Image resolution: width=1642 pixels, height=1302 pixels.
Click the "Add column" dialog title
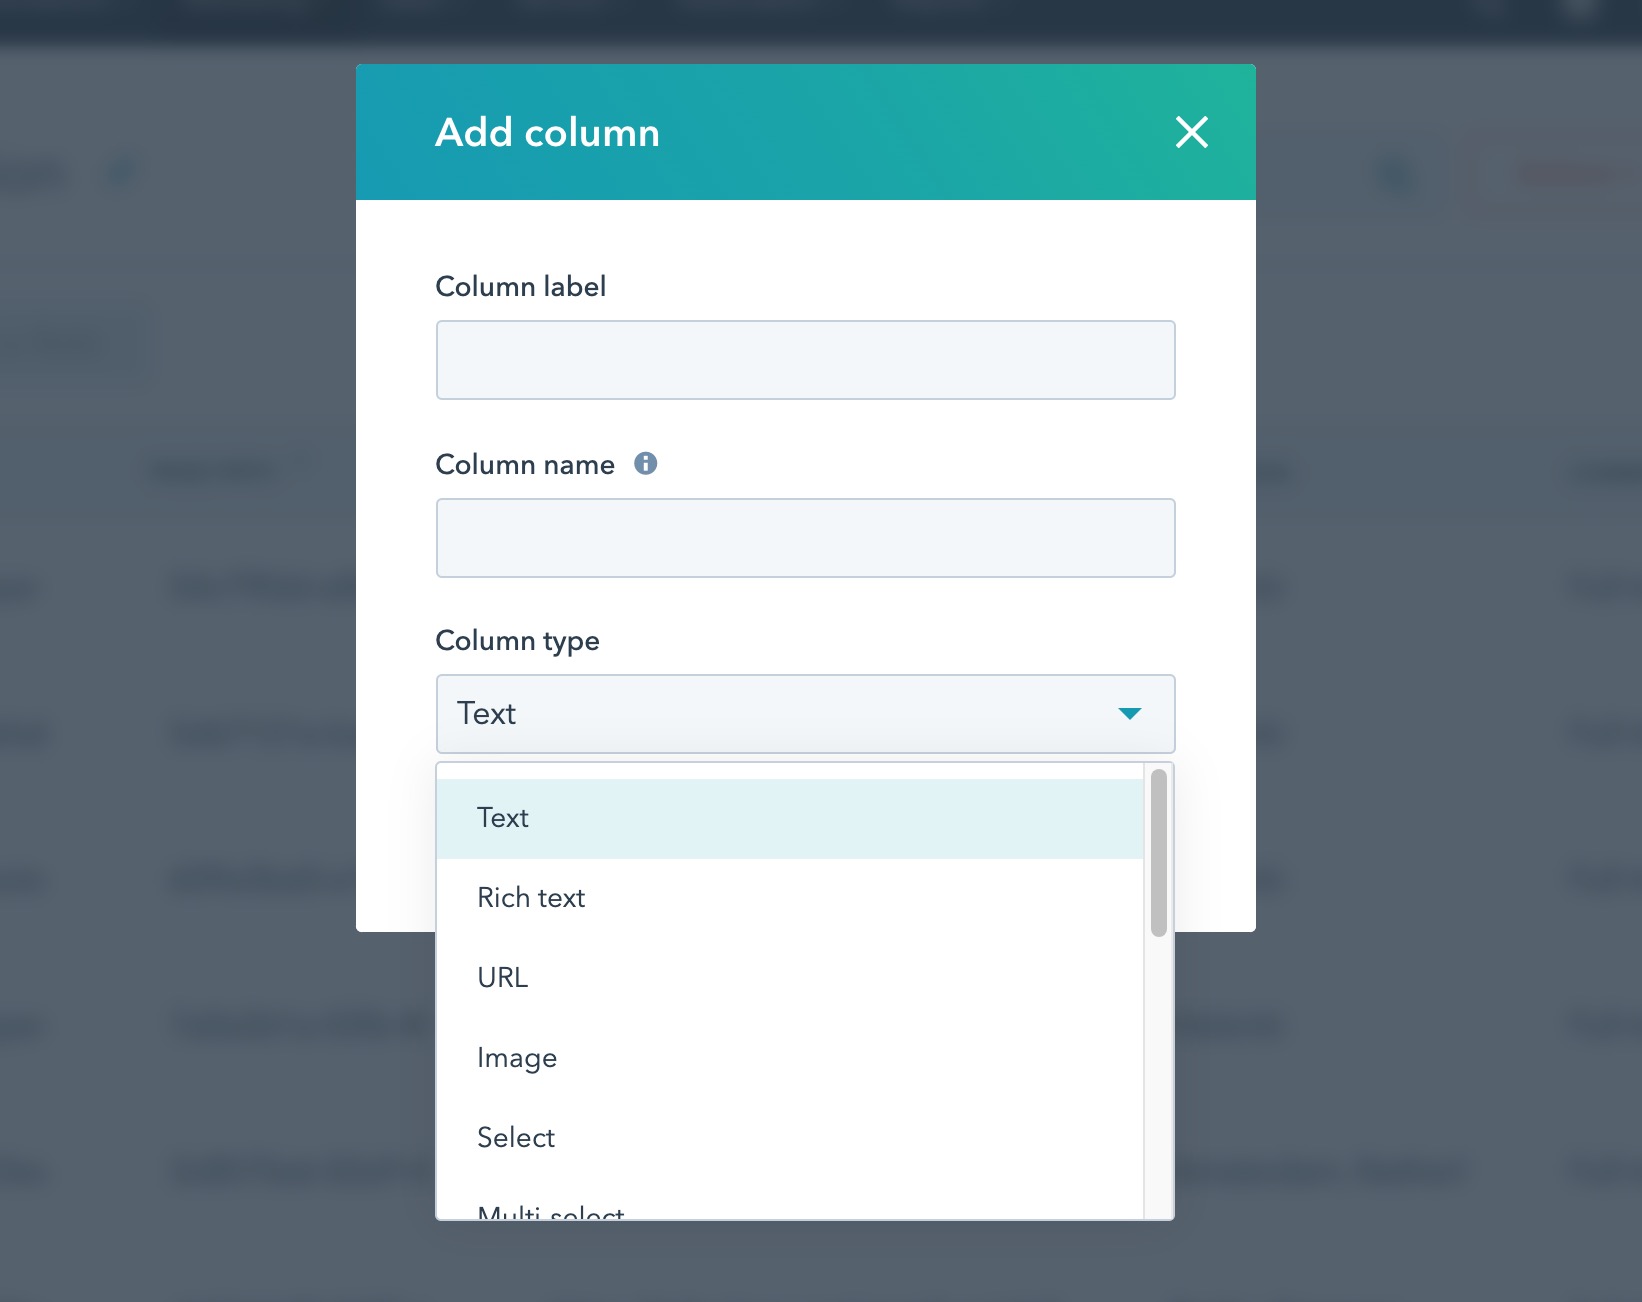(x=547, y=133)
